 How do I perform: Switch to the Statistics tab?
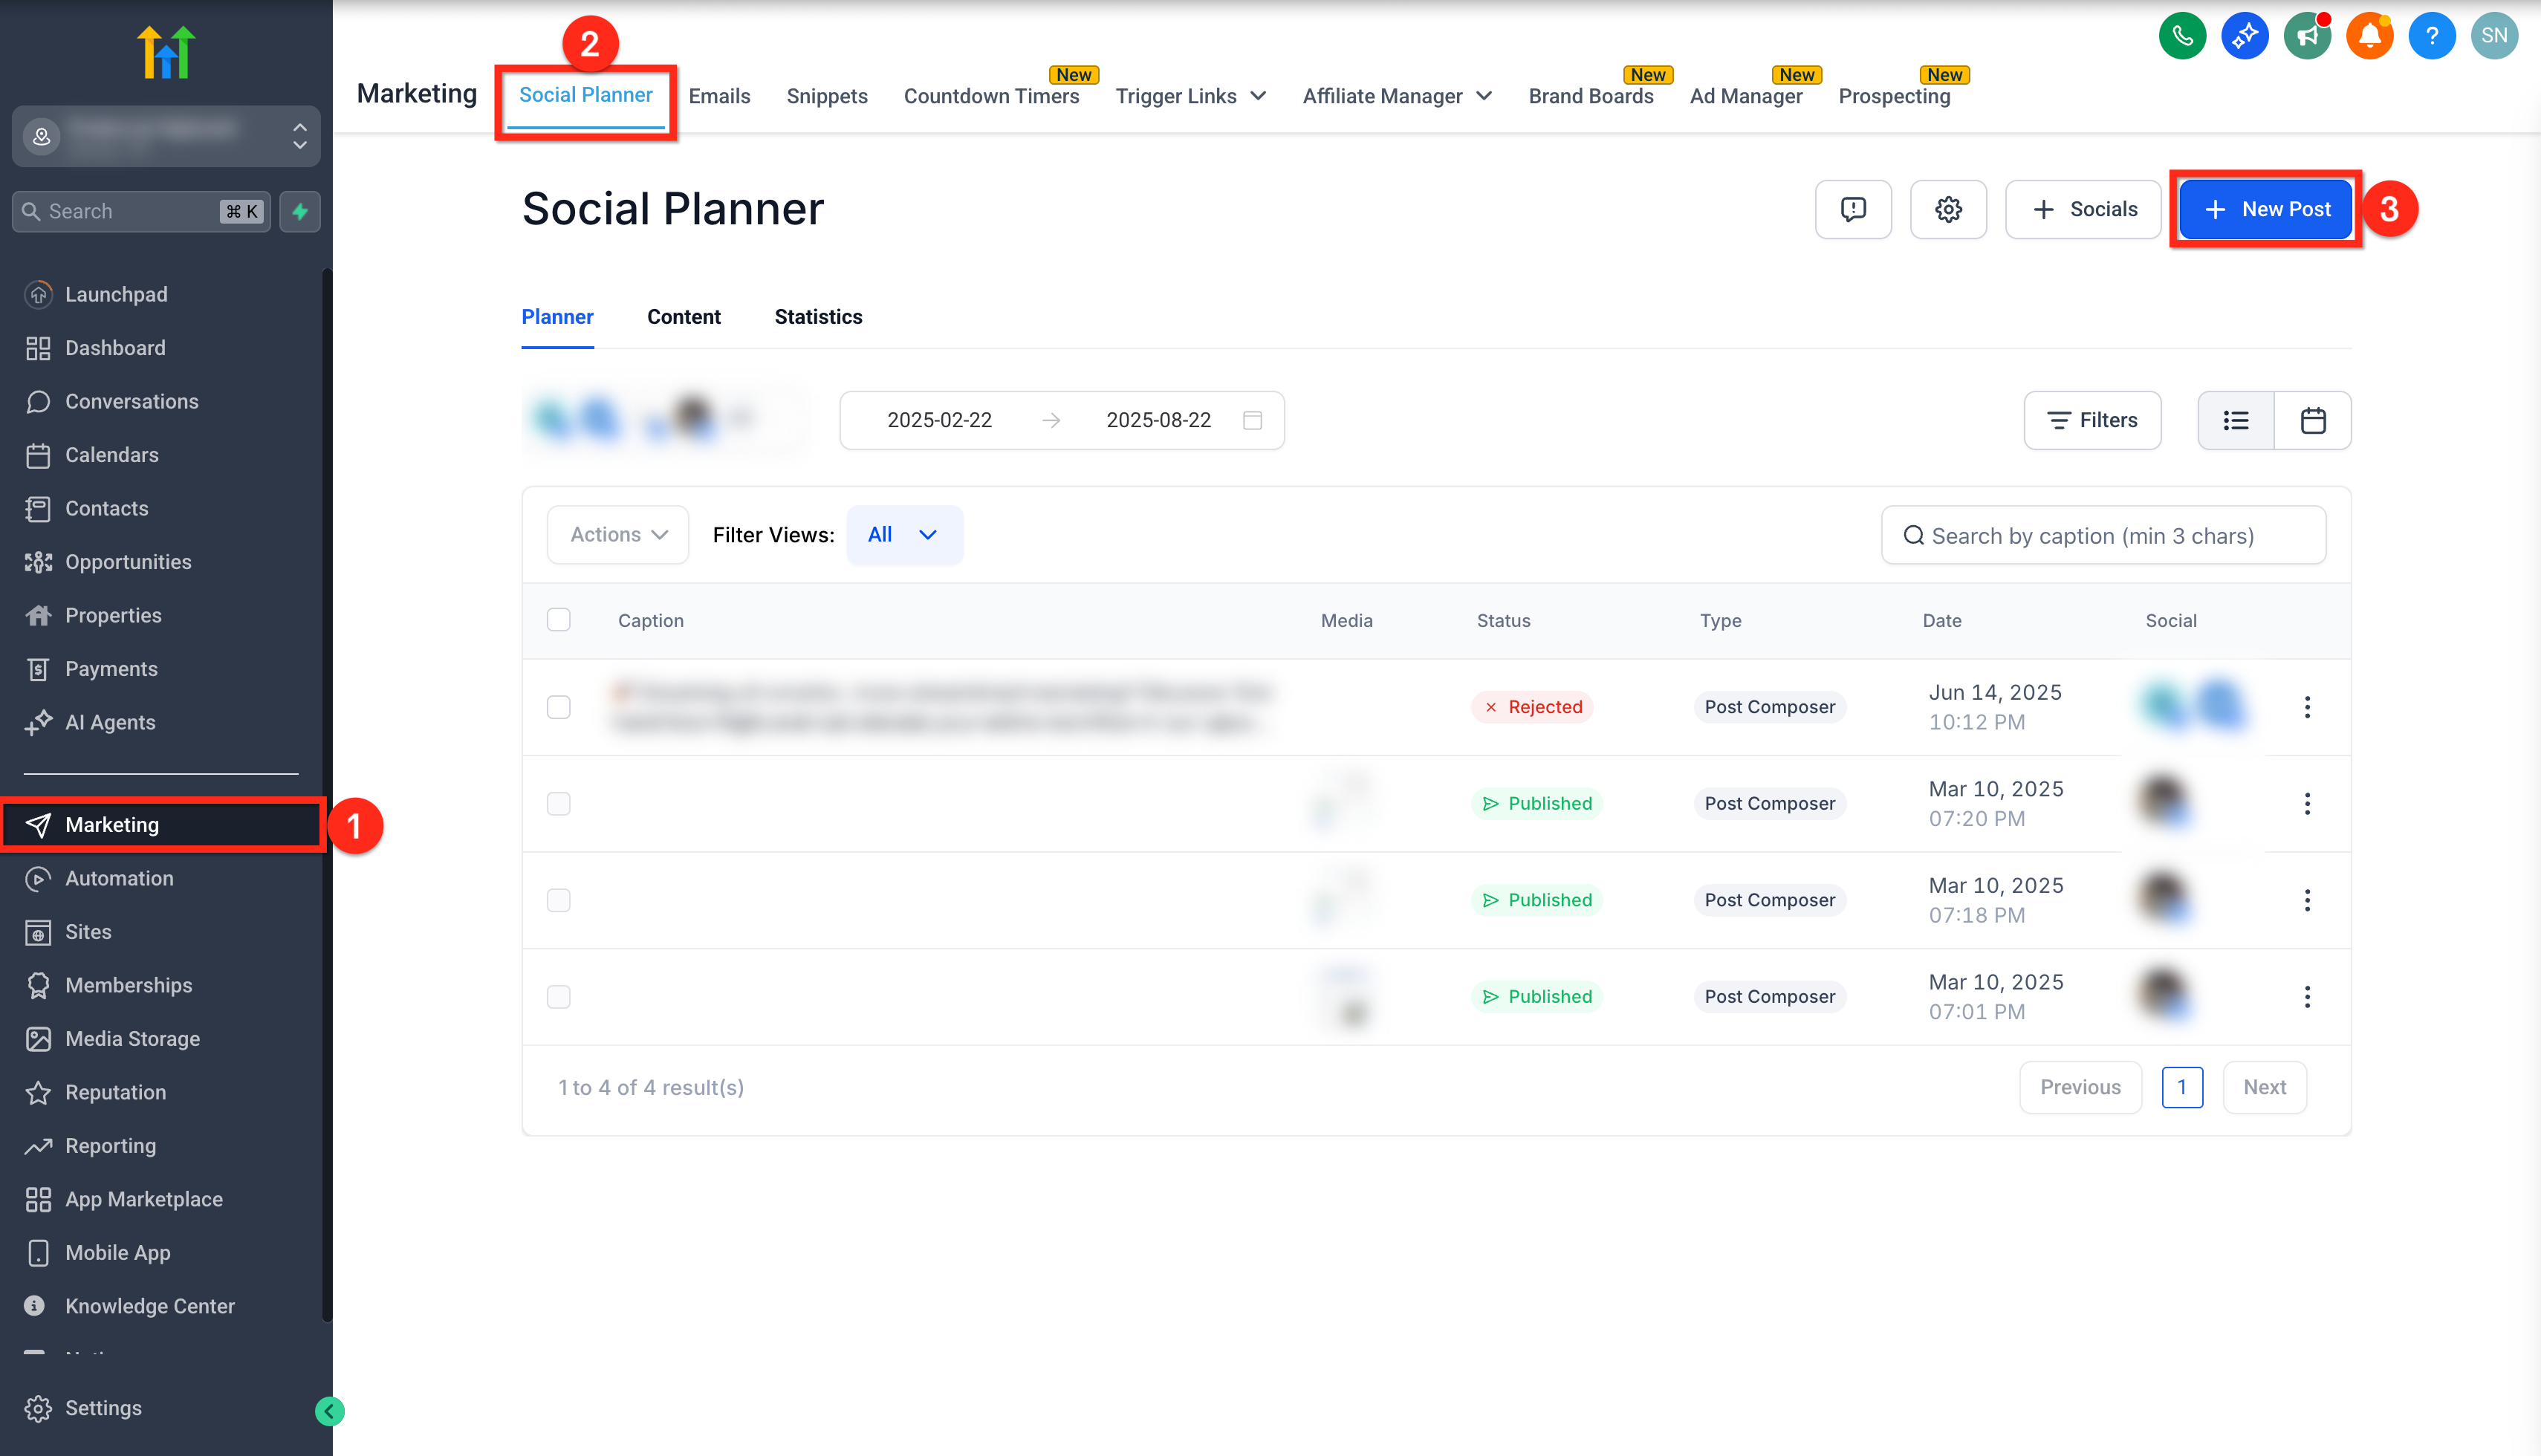(817, 317)
